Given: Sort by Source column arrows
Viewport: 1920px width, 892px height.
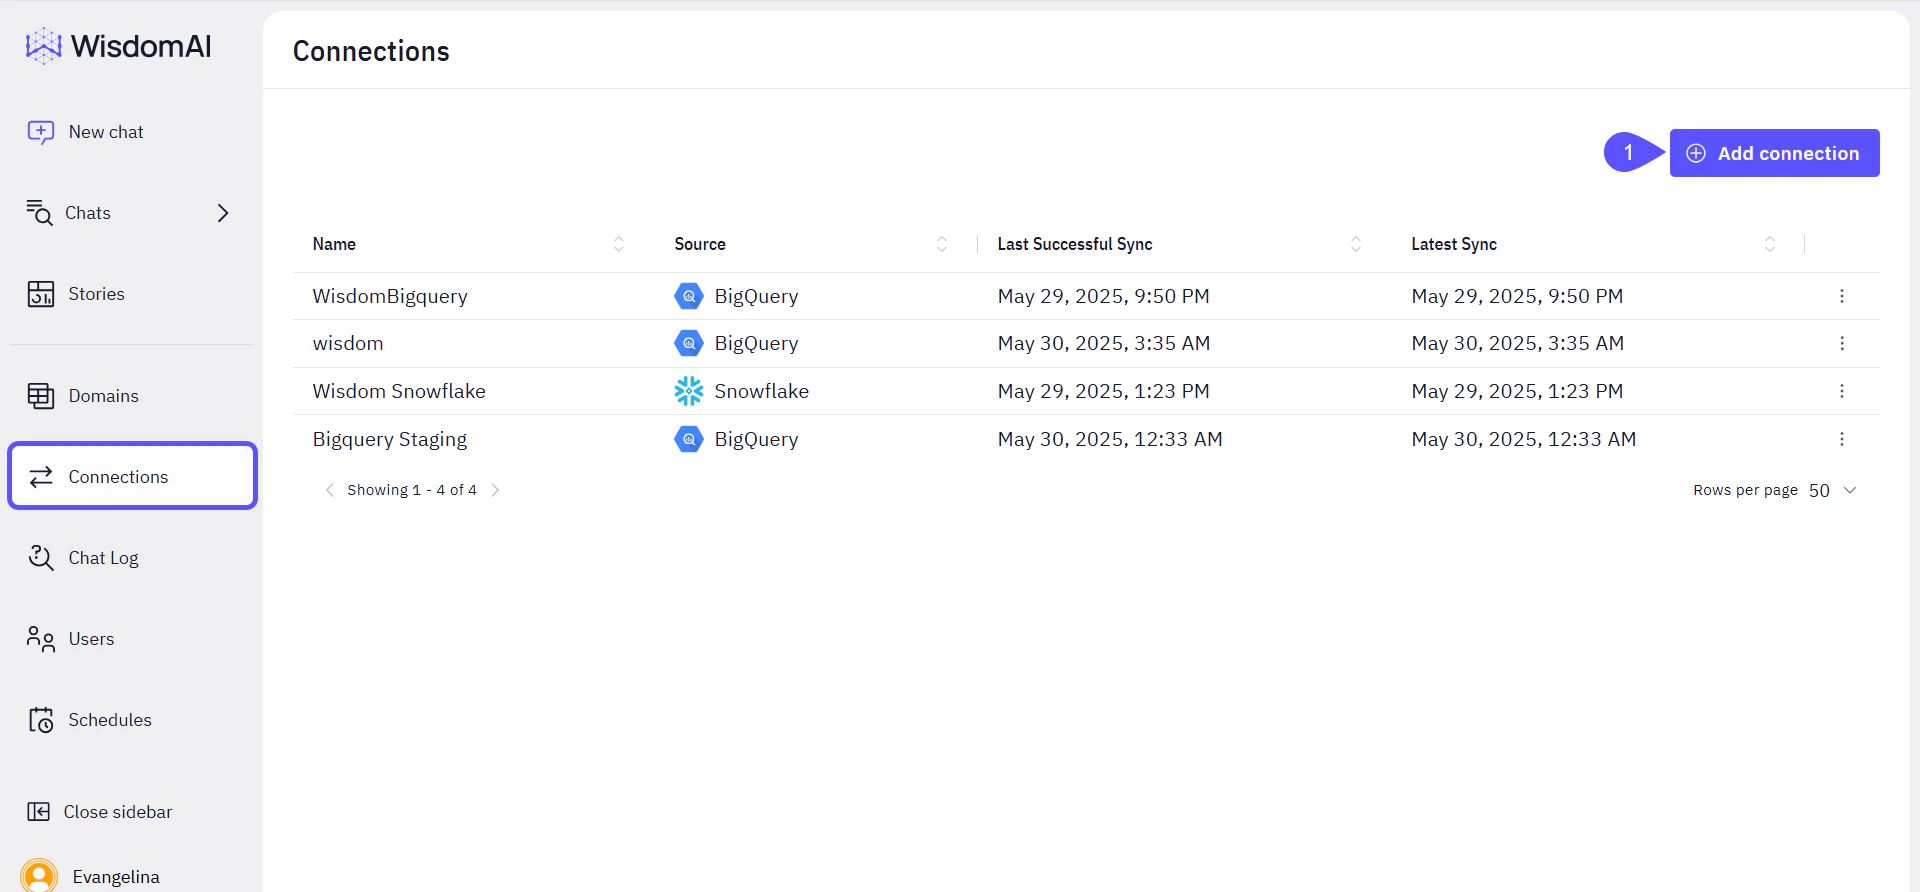Looking at the screenshot, I should (x=942, y=244).
